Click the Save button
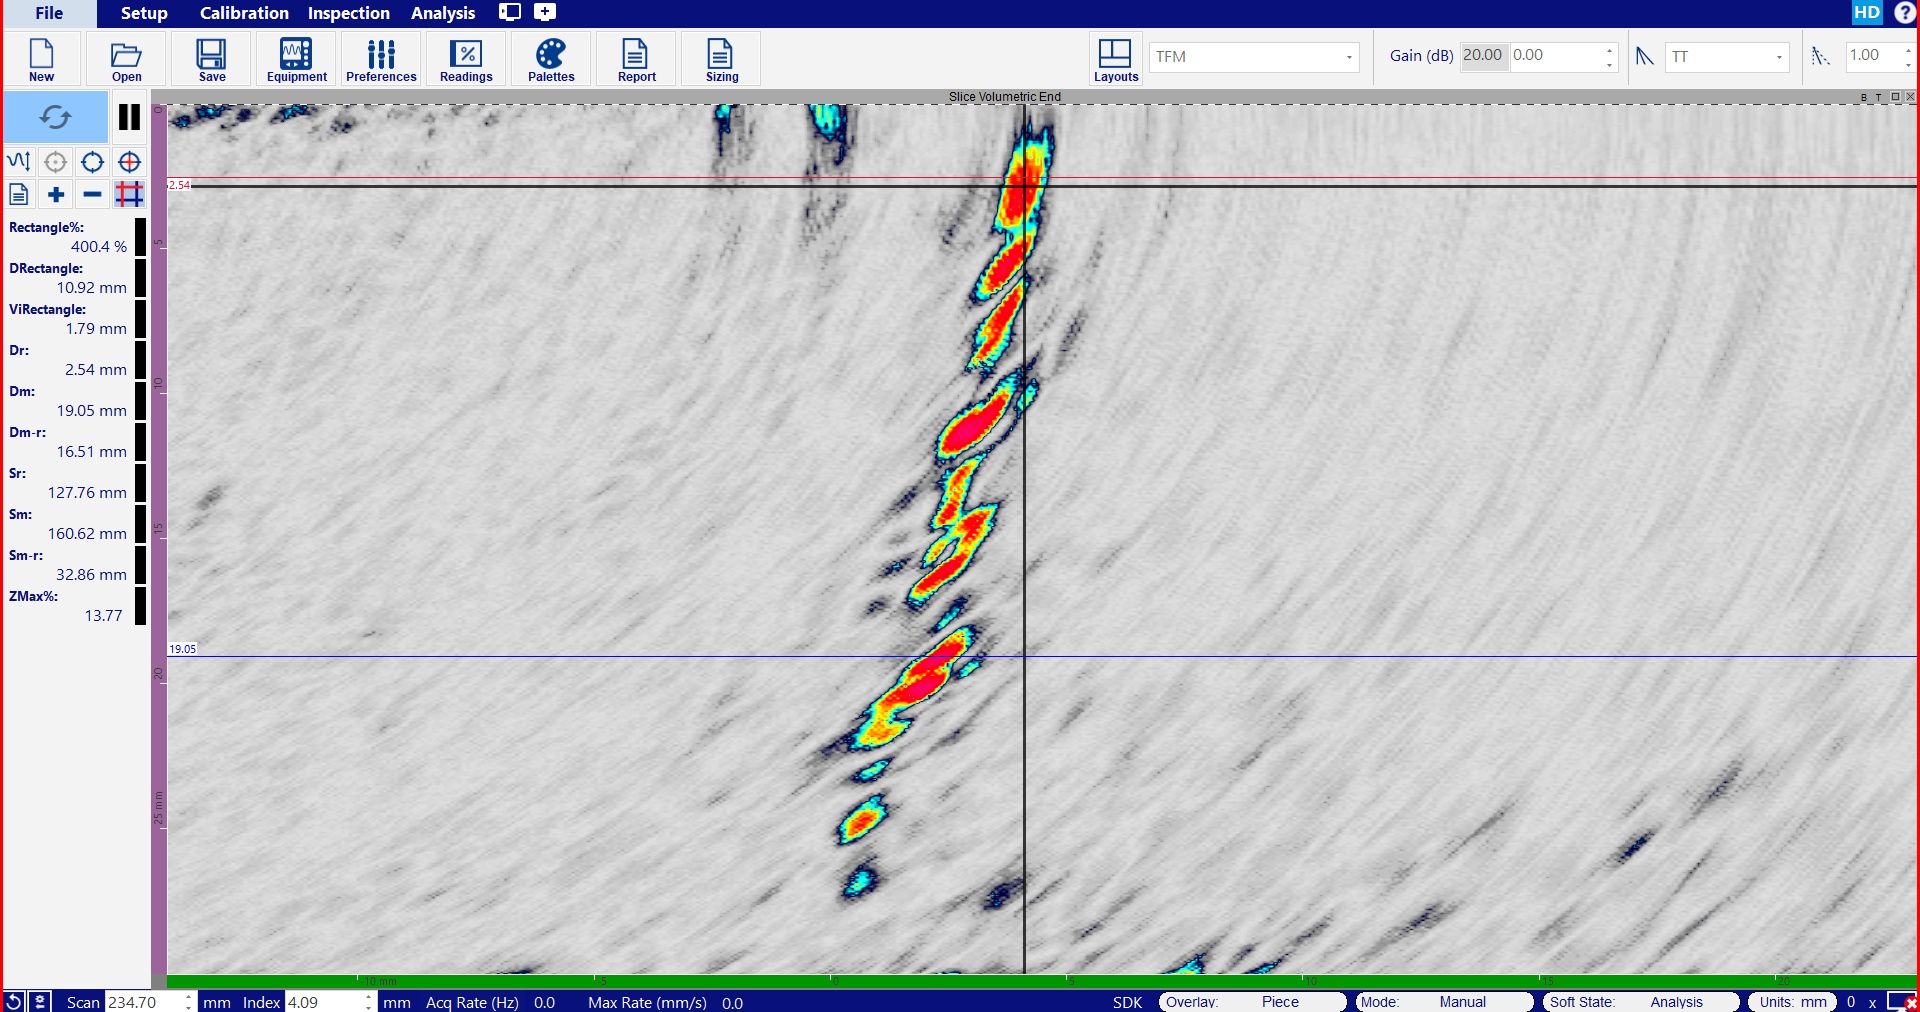Screen dimensions: 1920x1012 coord(212,60)
